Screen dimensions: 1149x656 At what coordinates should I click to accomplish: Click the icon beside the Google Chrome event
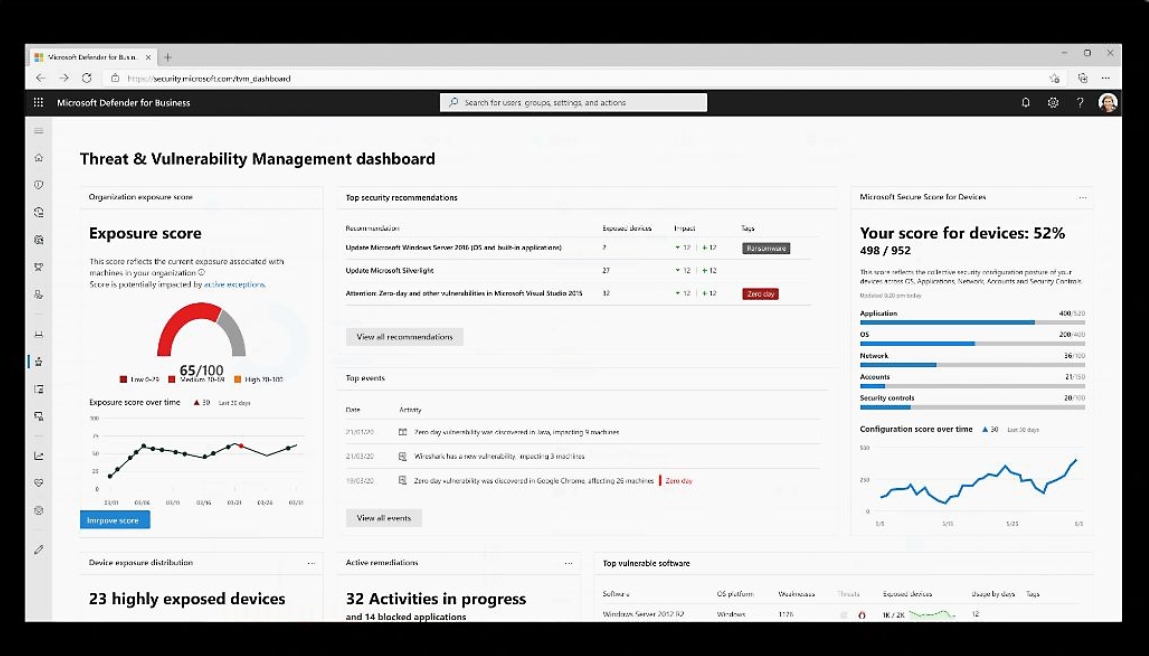[x=402, y=481]
